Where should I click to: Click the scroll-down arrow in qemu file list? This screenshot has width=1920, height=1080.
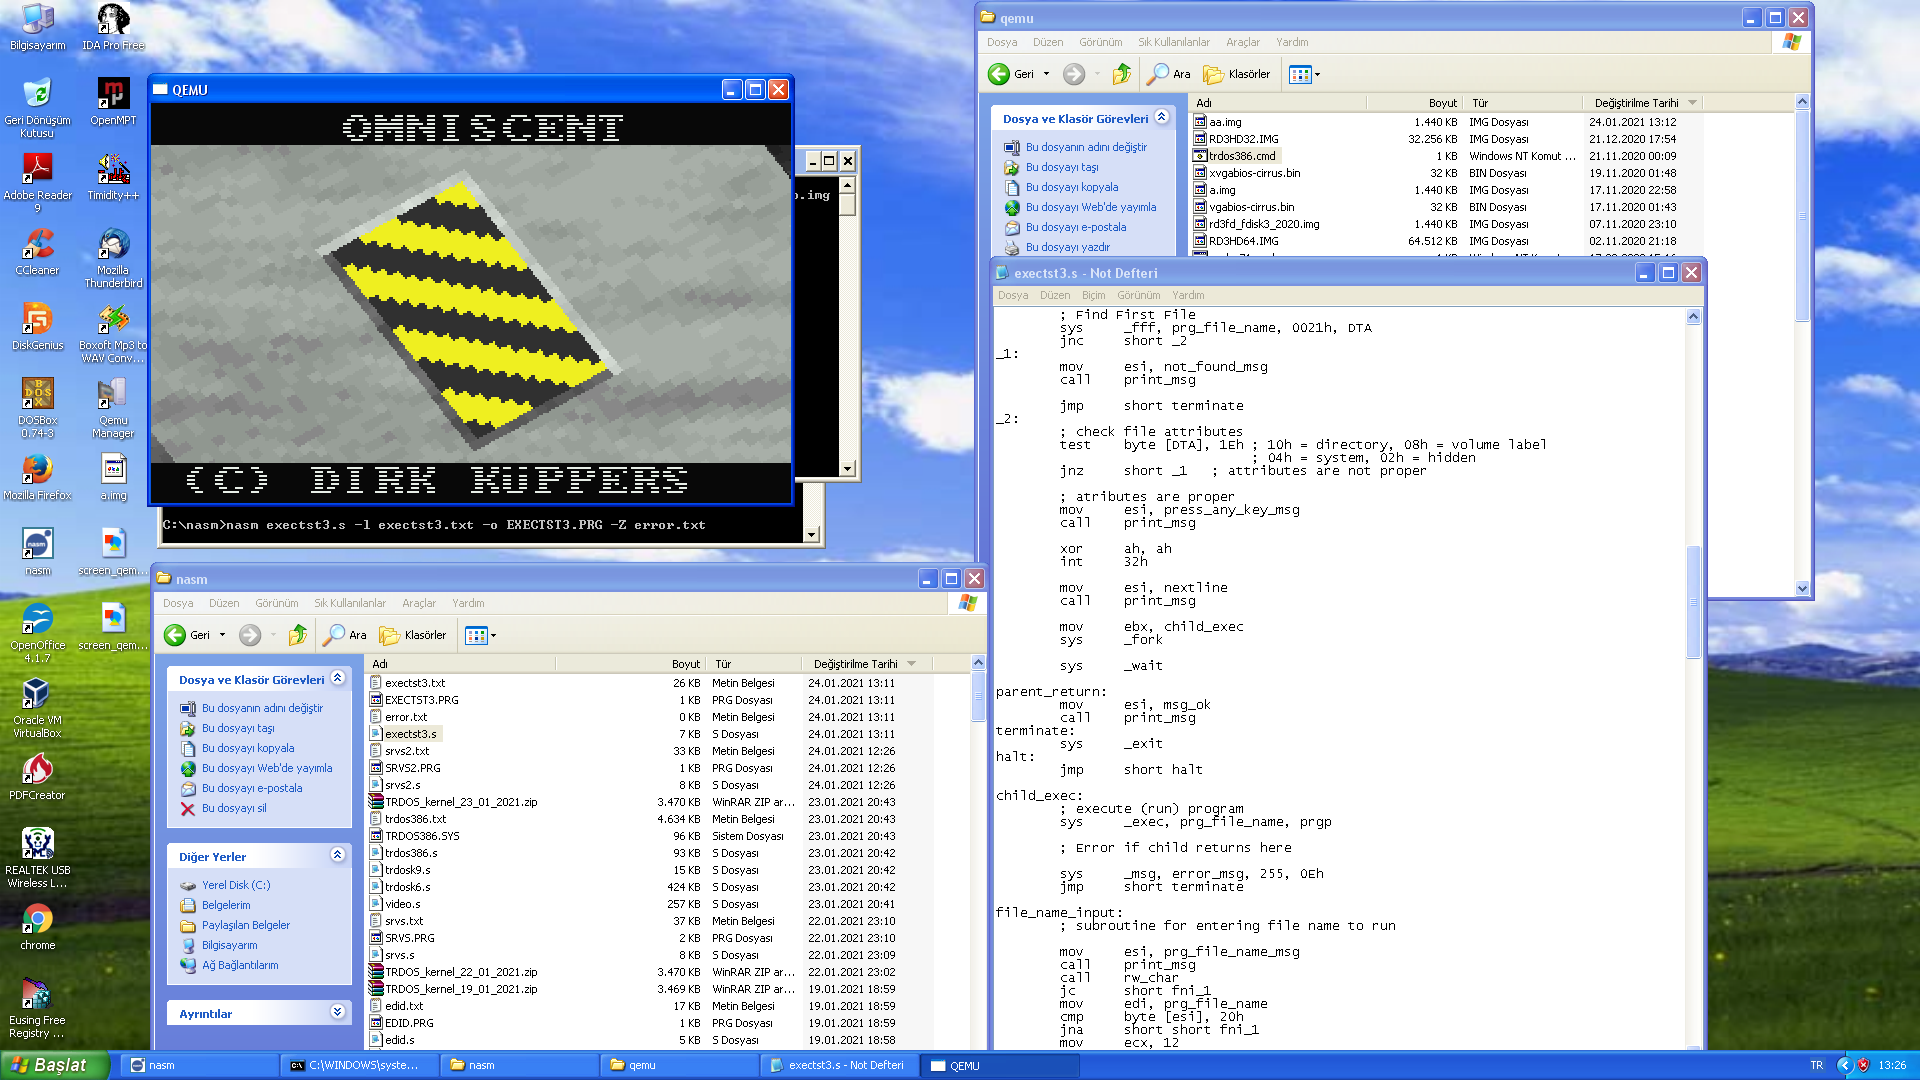1802,588
